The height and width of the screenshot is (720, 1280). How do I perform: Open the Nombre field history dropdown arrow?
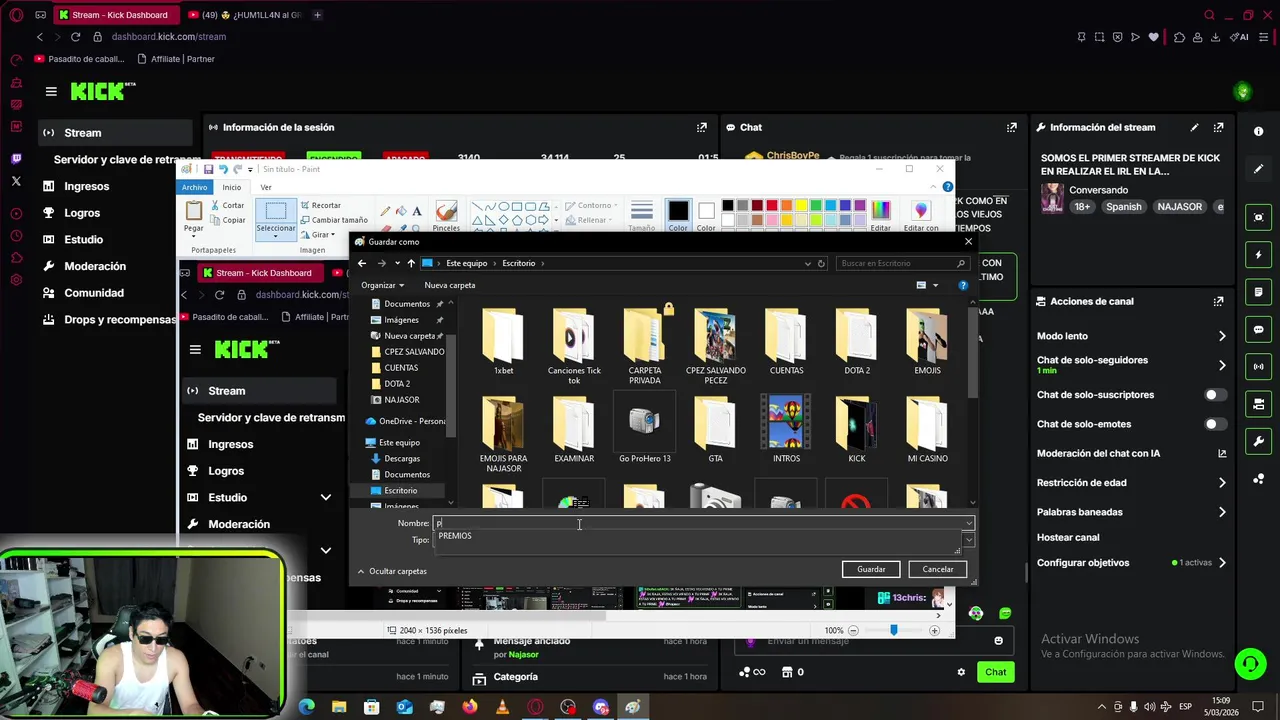968,523
